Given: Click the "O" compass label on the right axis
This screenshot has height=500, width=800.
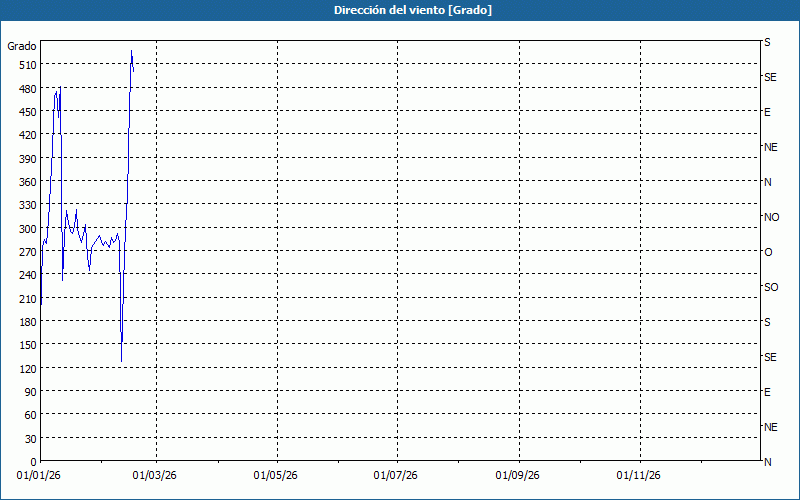Looking at the screenshot, I should [x=768, y=252].
